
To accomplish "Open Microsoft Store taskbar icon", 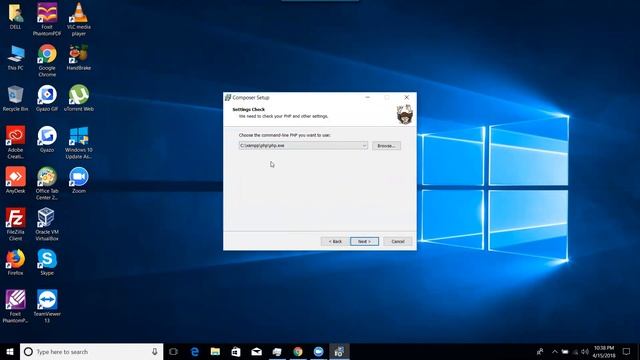I will pyautogui.click(x=236, y=351).
